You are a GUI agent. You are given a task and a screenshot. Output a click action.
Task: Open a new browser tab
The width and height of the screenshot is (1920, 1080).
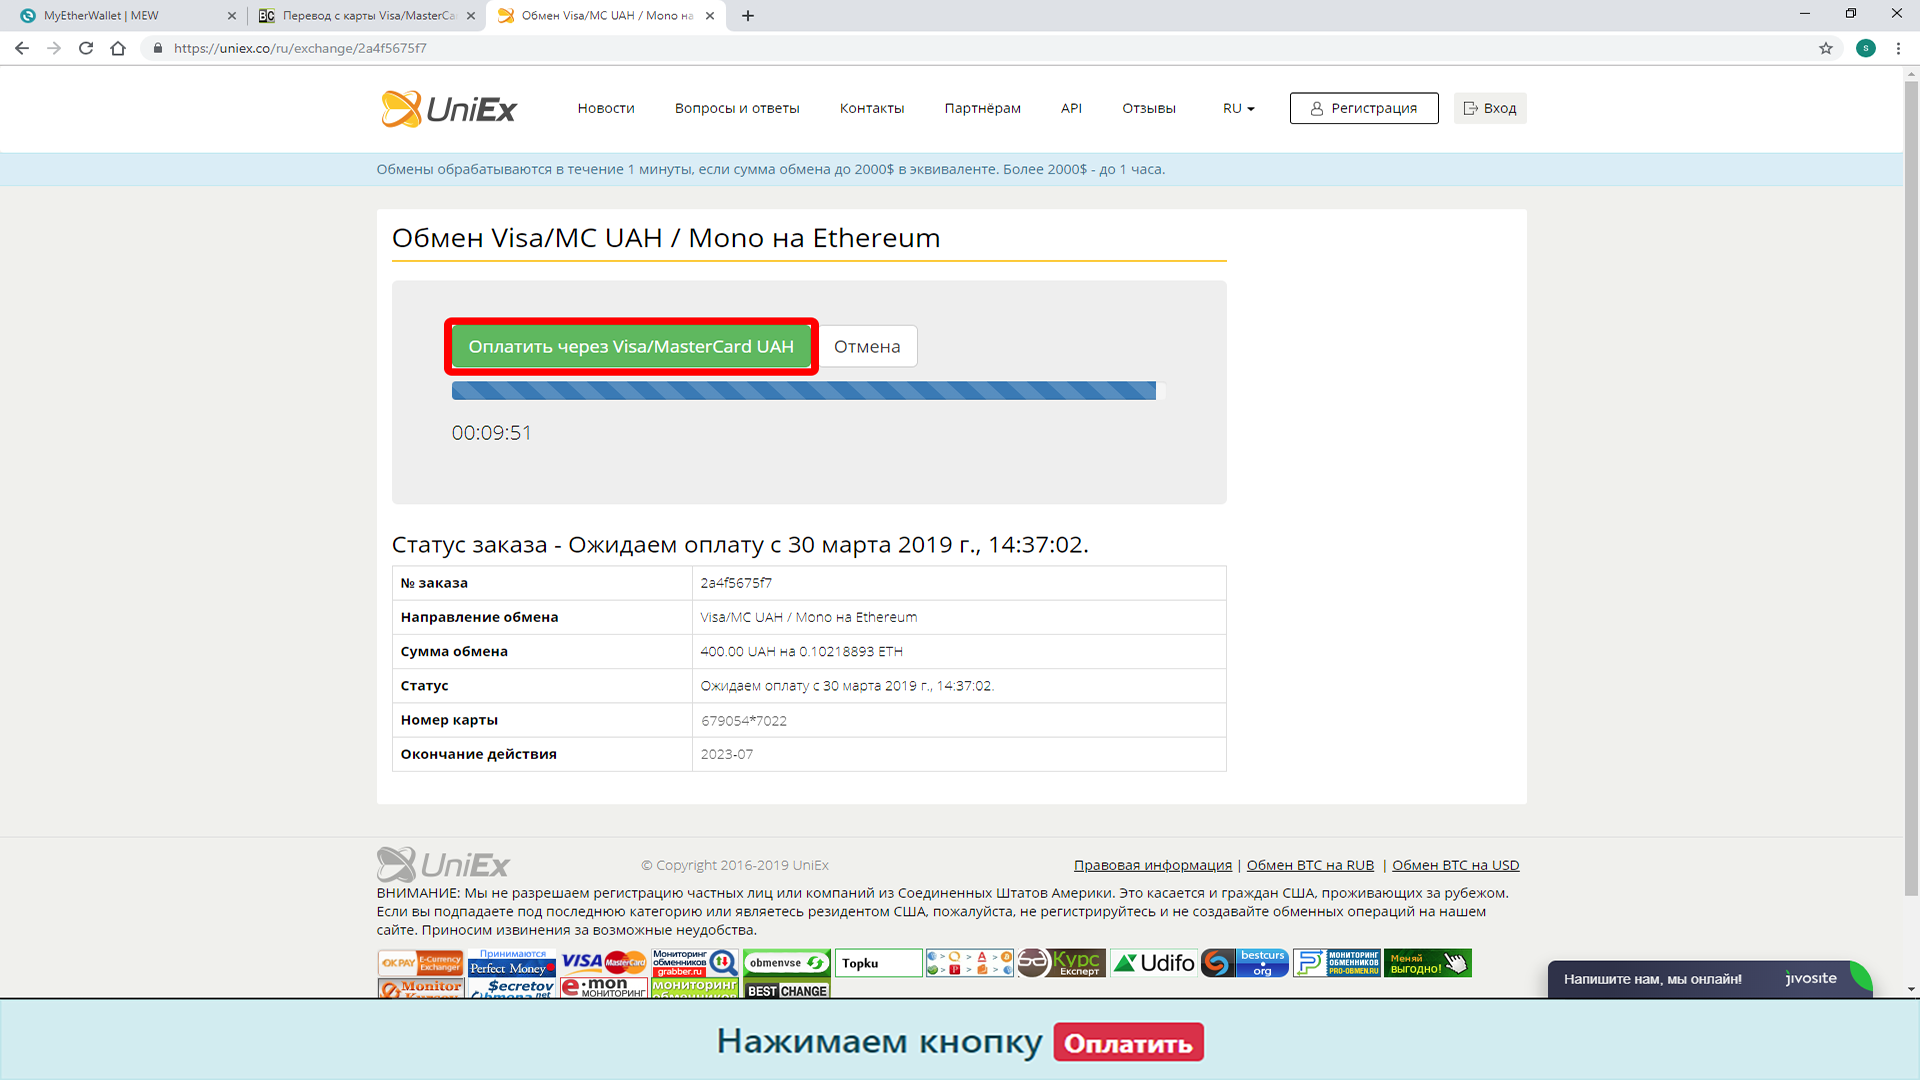click(748, 16)
